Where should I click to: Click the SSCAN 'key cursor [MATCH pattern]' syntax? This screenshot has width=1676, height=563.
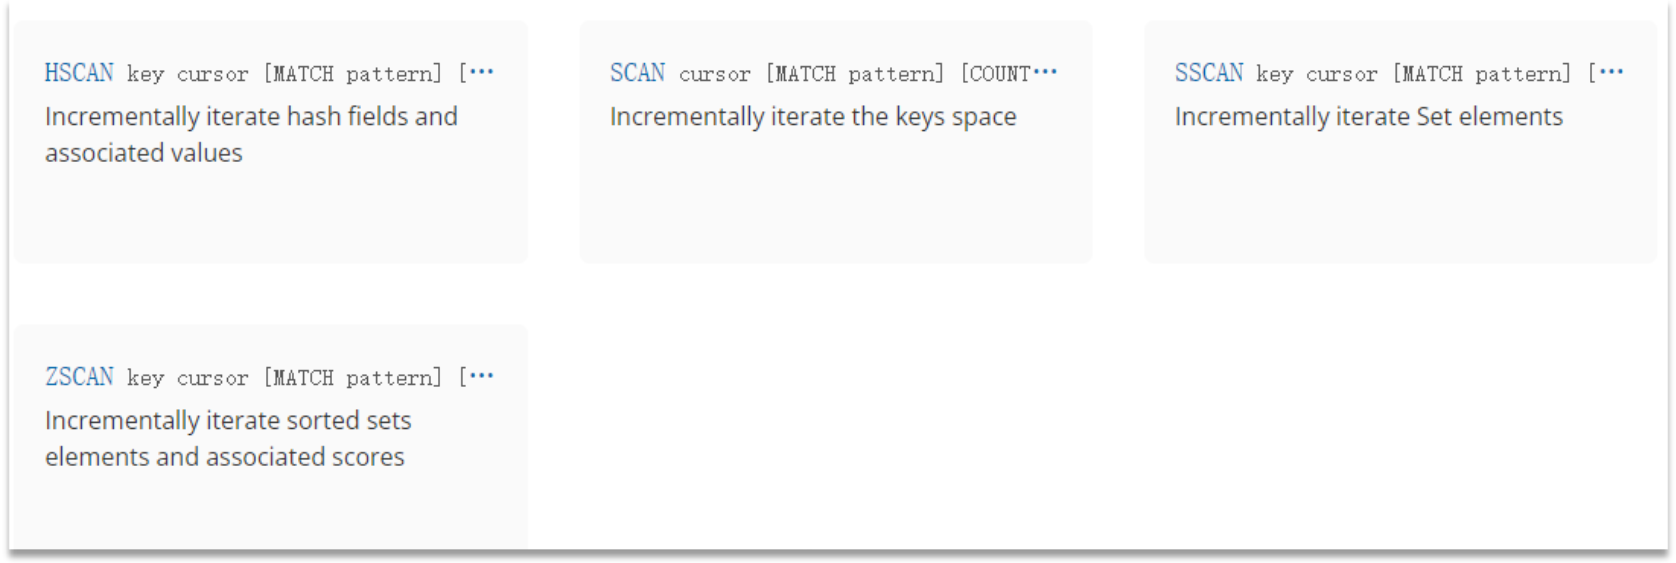click(1413, 74)
